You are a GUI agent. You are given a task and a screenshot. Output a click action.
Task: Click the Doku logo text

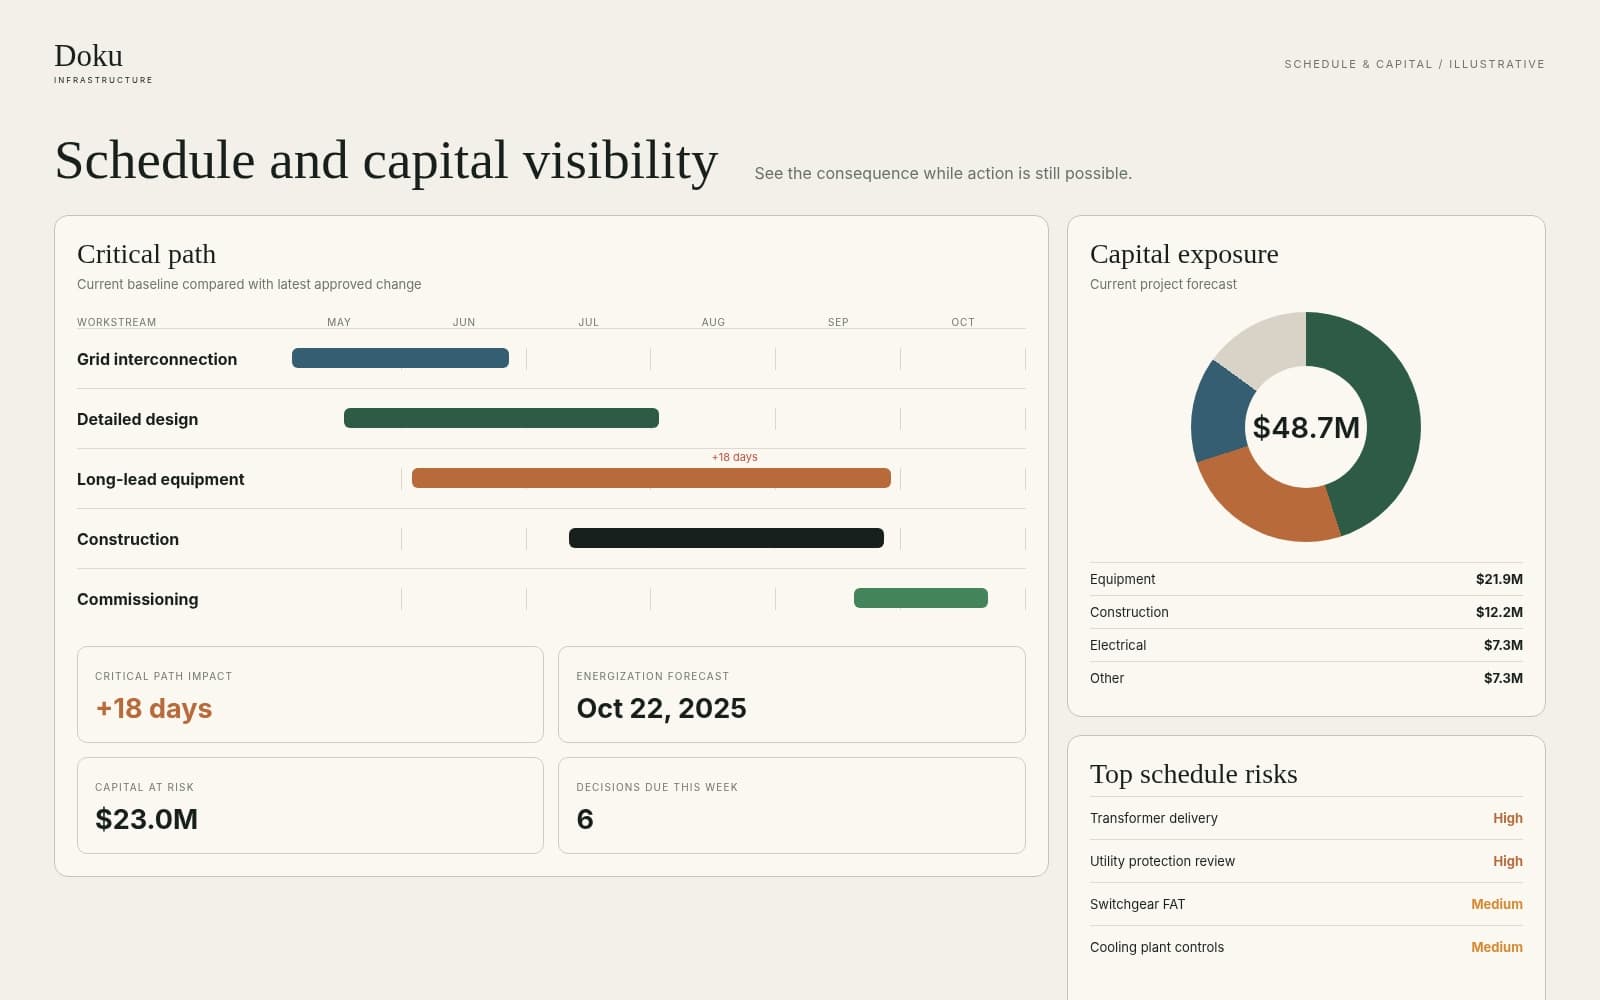click(88, 56)
